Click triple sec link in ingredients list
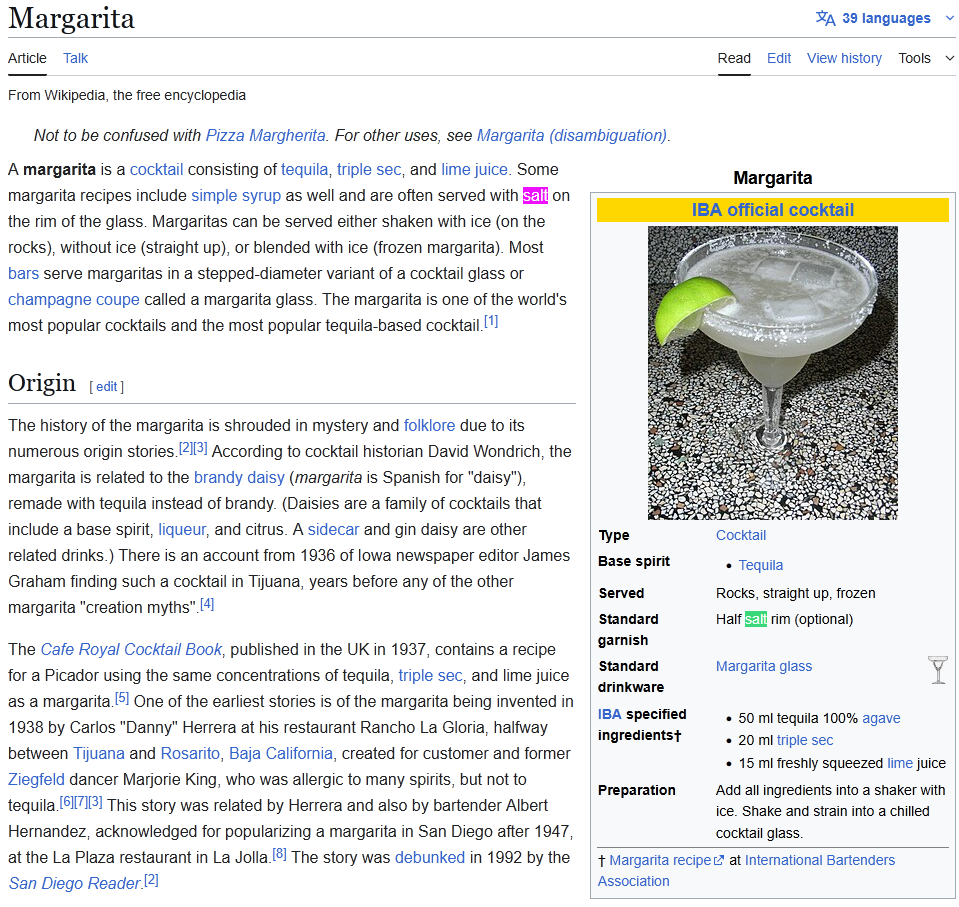 (804, 740)
